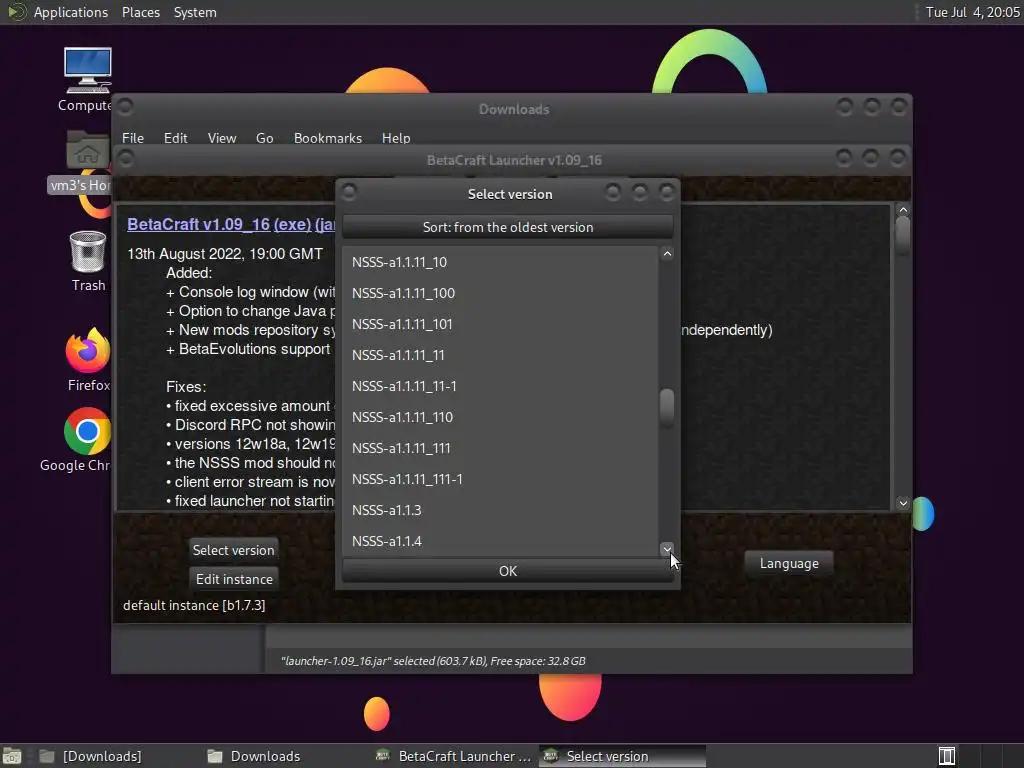Confirm selection with the OK button

507,571
